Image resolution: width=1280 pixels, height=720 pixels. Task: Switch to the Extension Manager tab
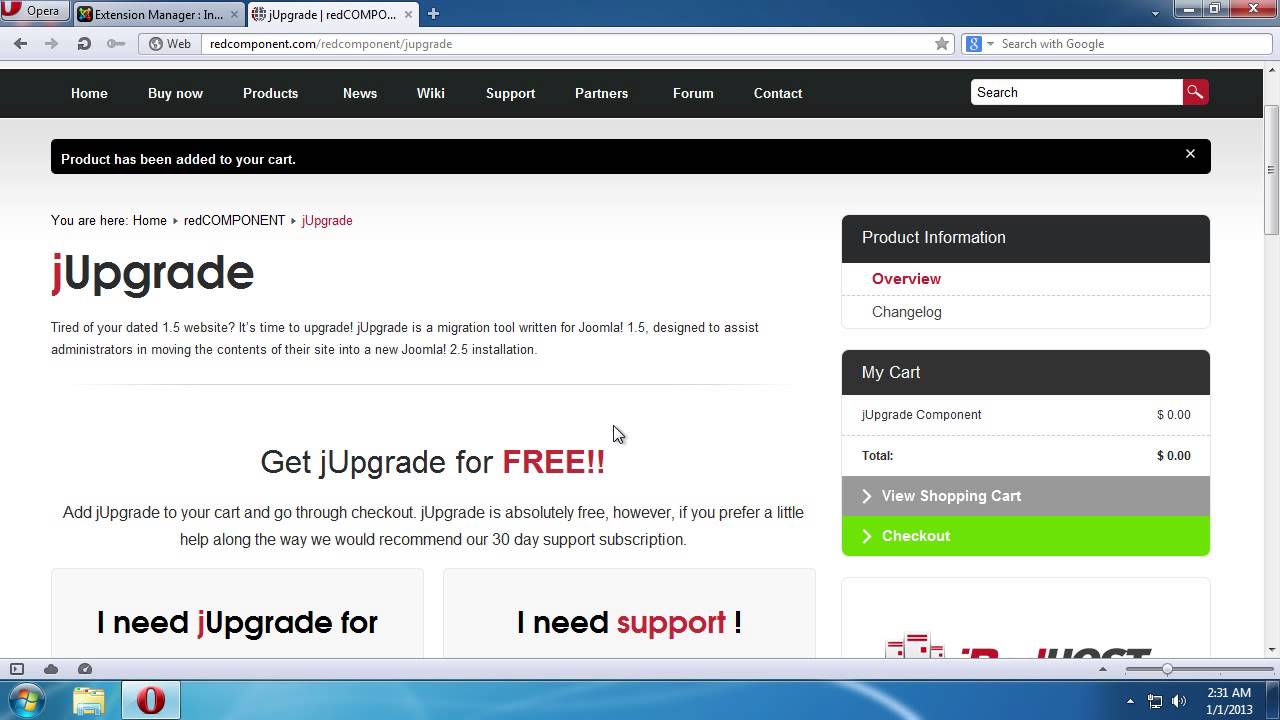click(159, 14)
